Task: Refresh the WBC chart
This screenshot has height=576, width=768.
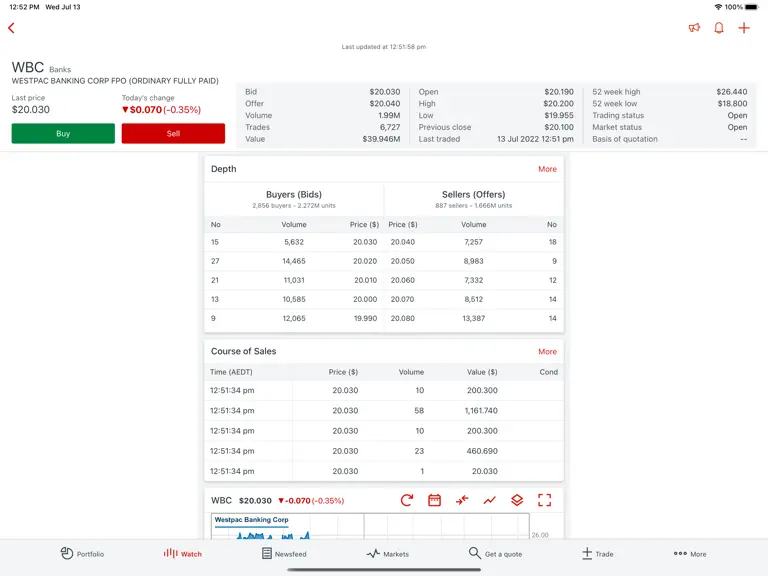Action: [407, 500]
